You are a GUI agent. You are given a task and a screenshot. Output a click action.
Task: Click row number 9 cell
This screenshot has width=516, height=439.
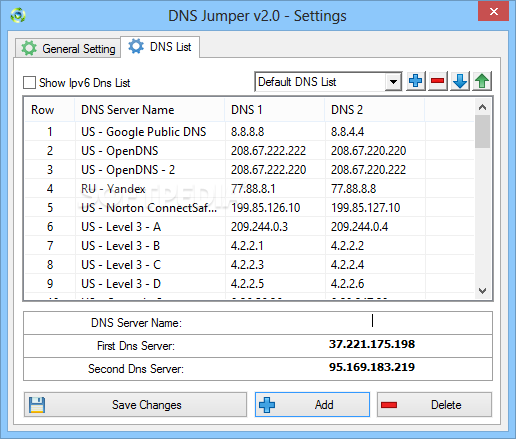point(50,284)
